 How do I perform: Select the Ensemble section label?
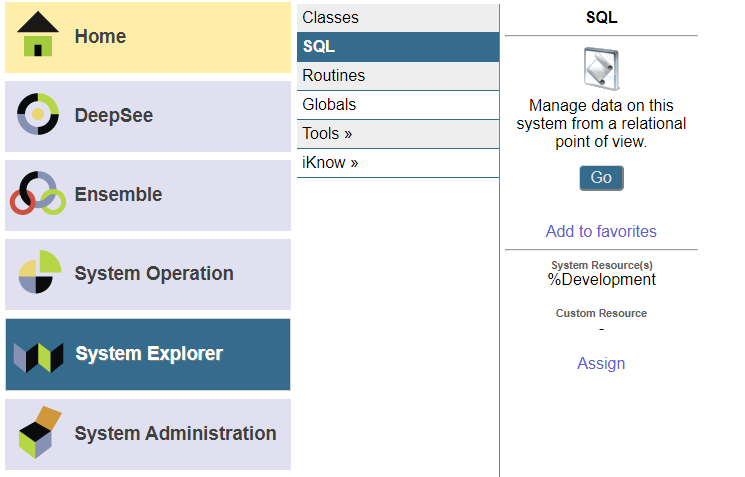click(x=118, y=194)
